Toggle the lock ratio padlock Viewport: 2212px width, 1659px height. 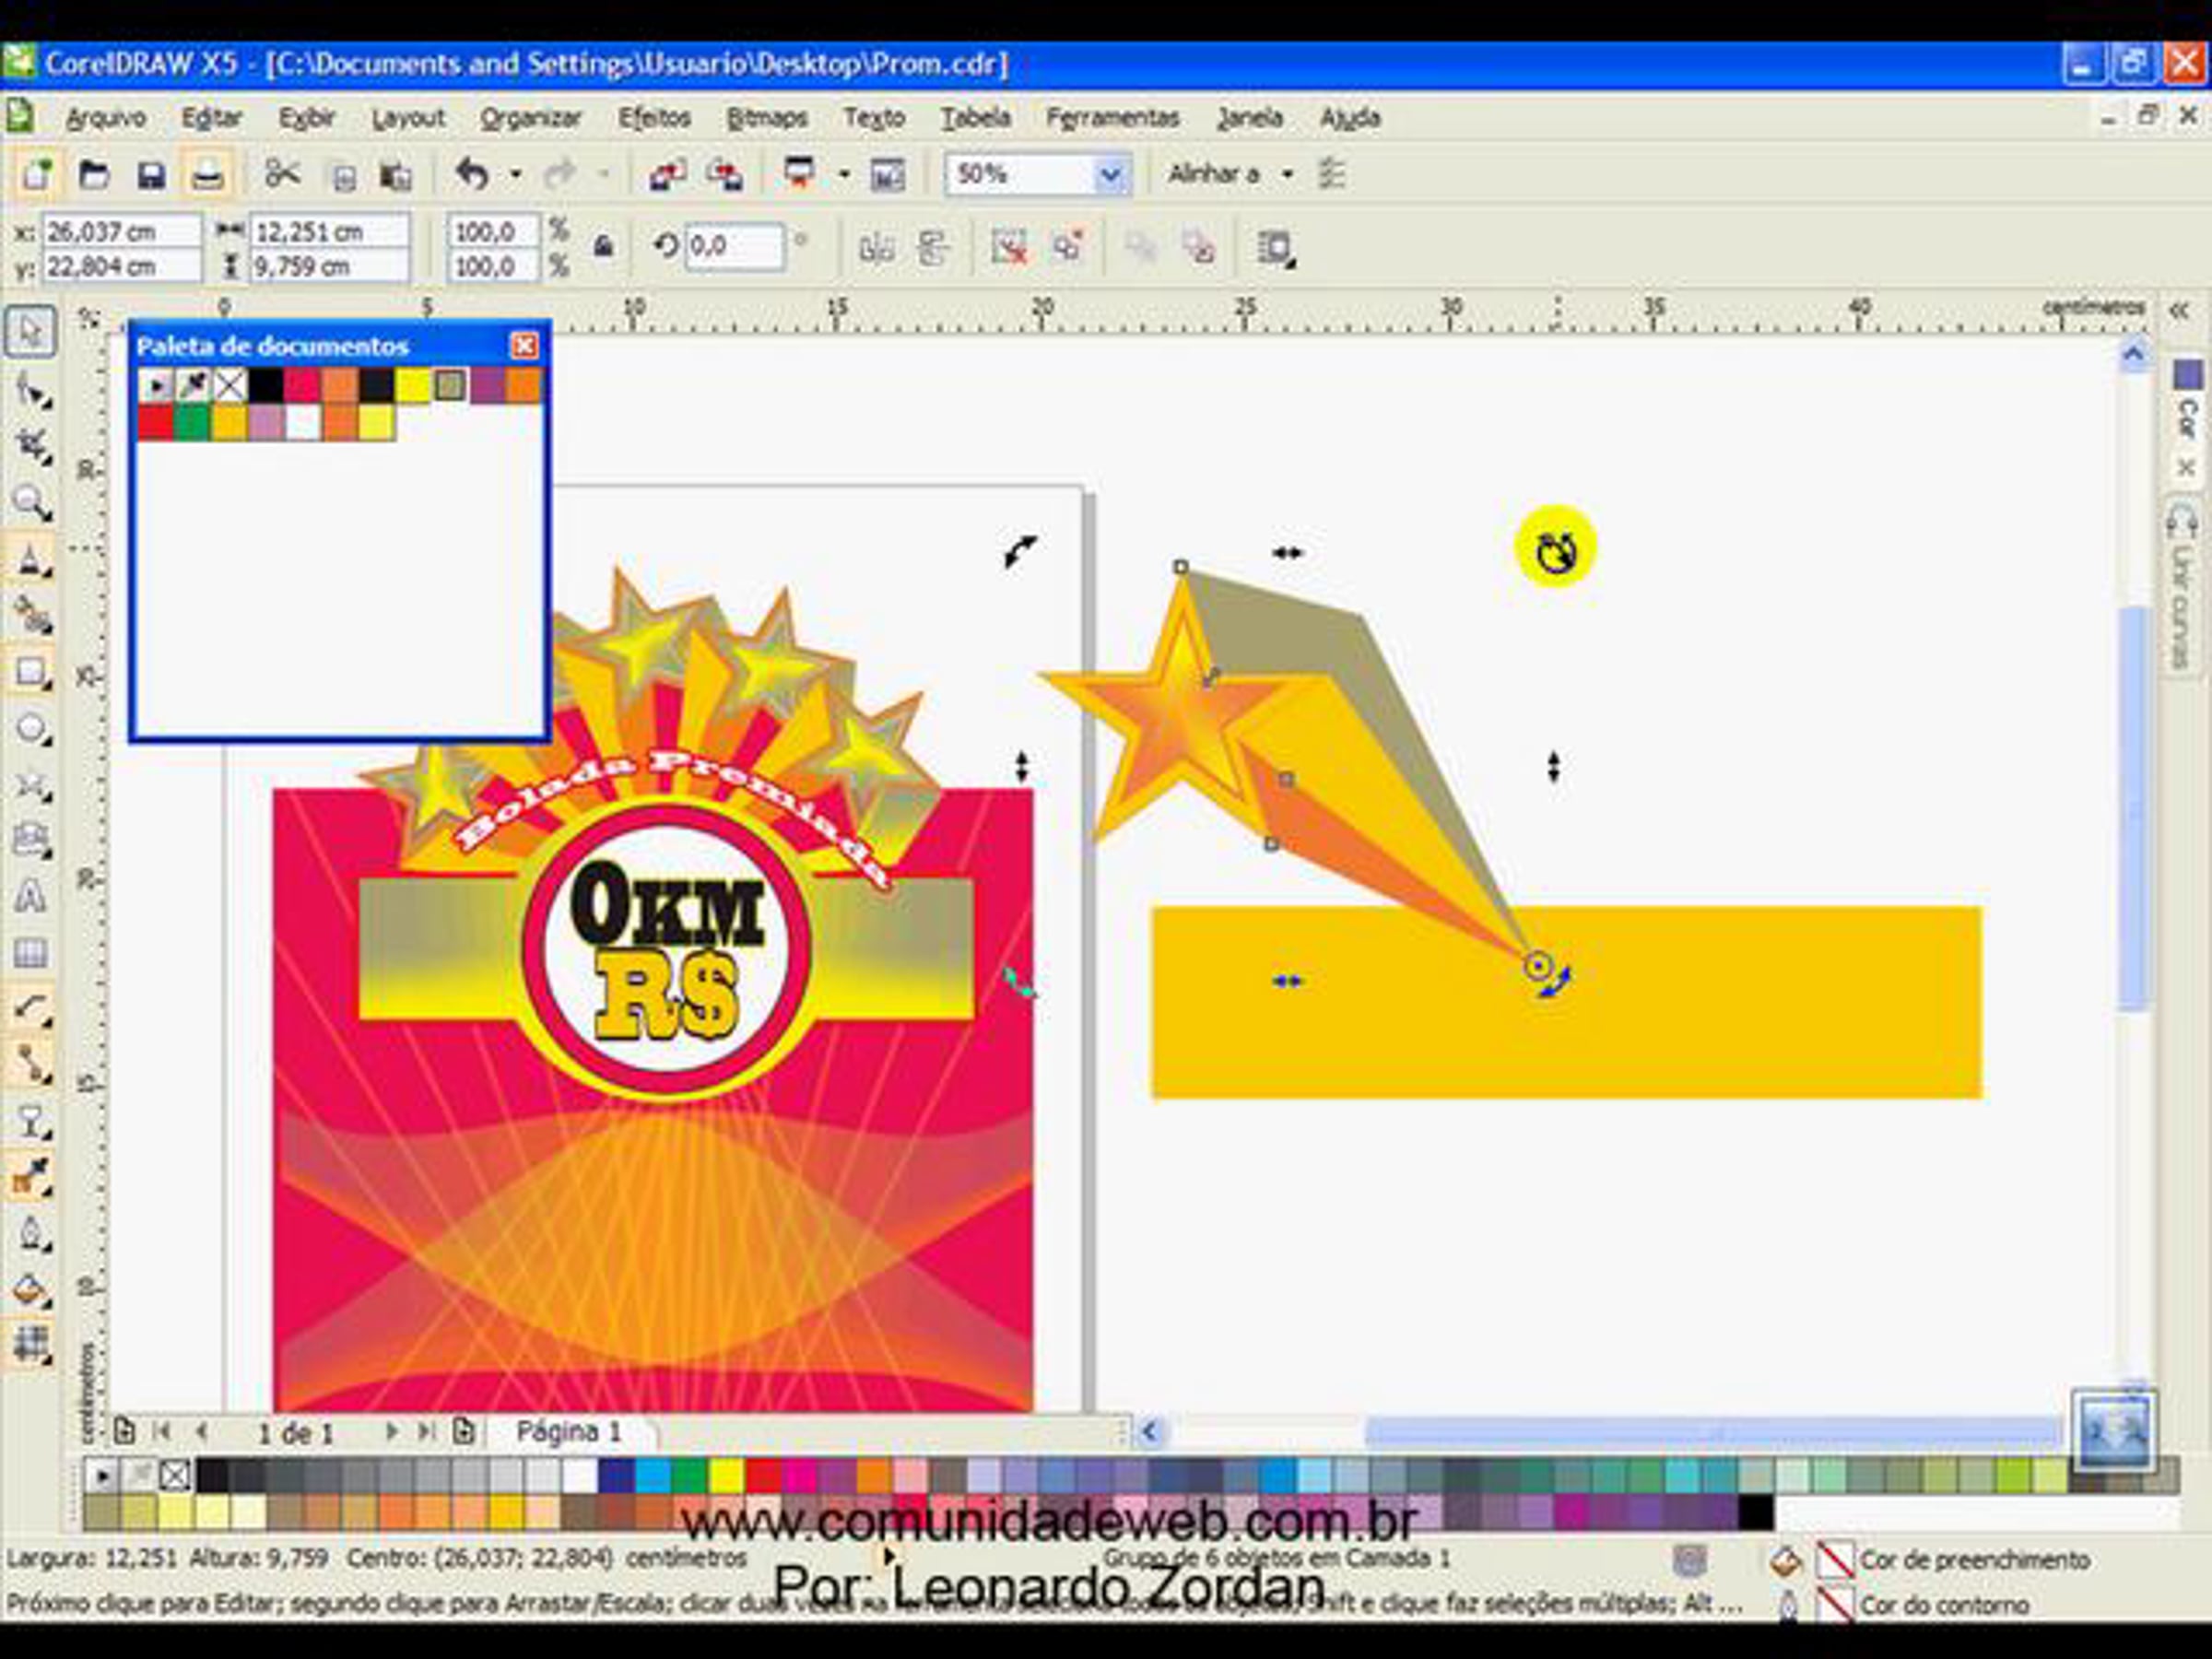click(x=603, y=246)
